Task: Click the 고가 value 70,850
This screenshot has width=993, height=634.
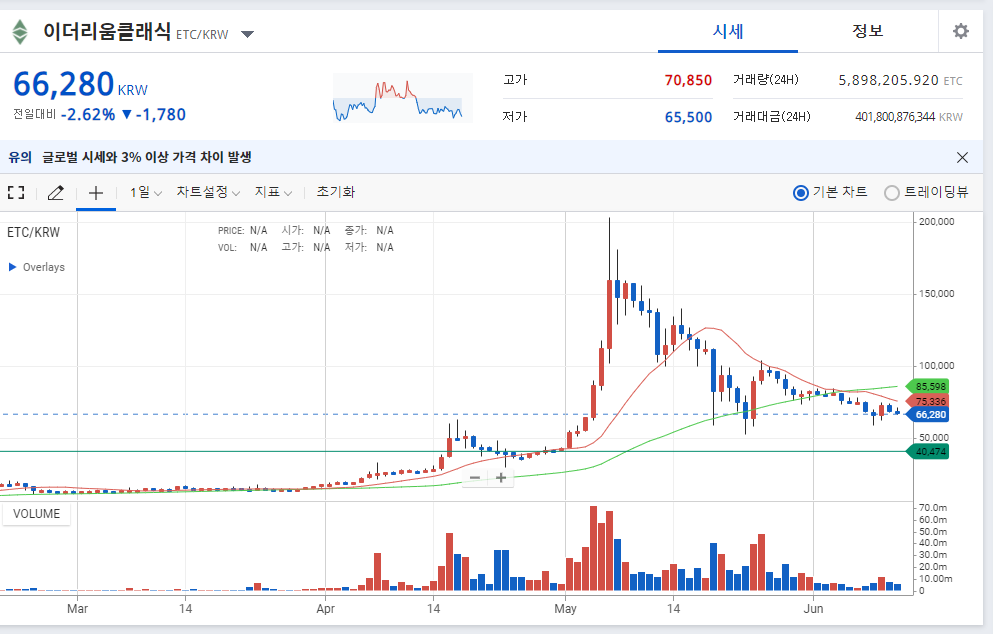Action: [688, 80]
